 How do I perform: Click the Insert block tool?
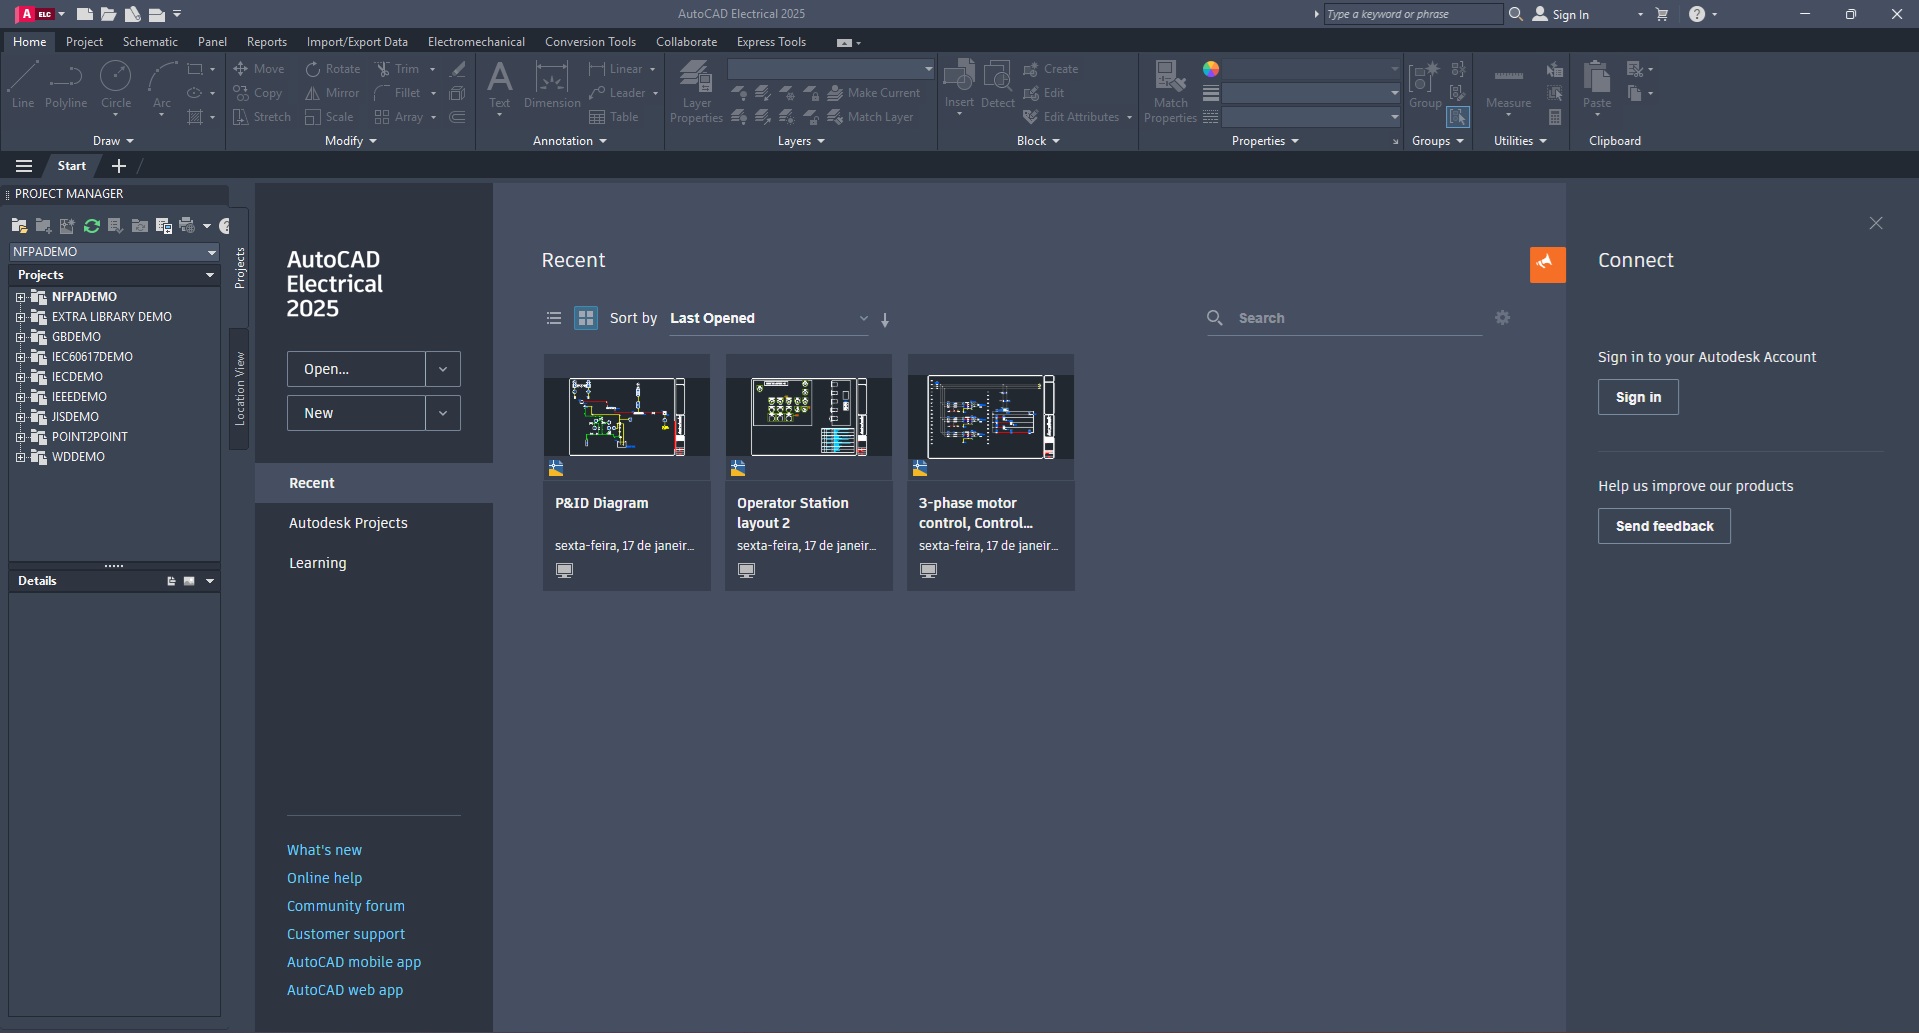[x=959, y=86]
